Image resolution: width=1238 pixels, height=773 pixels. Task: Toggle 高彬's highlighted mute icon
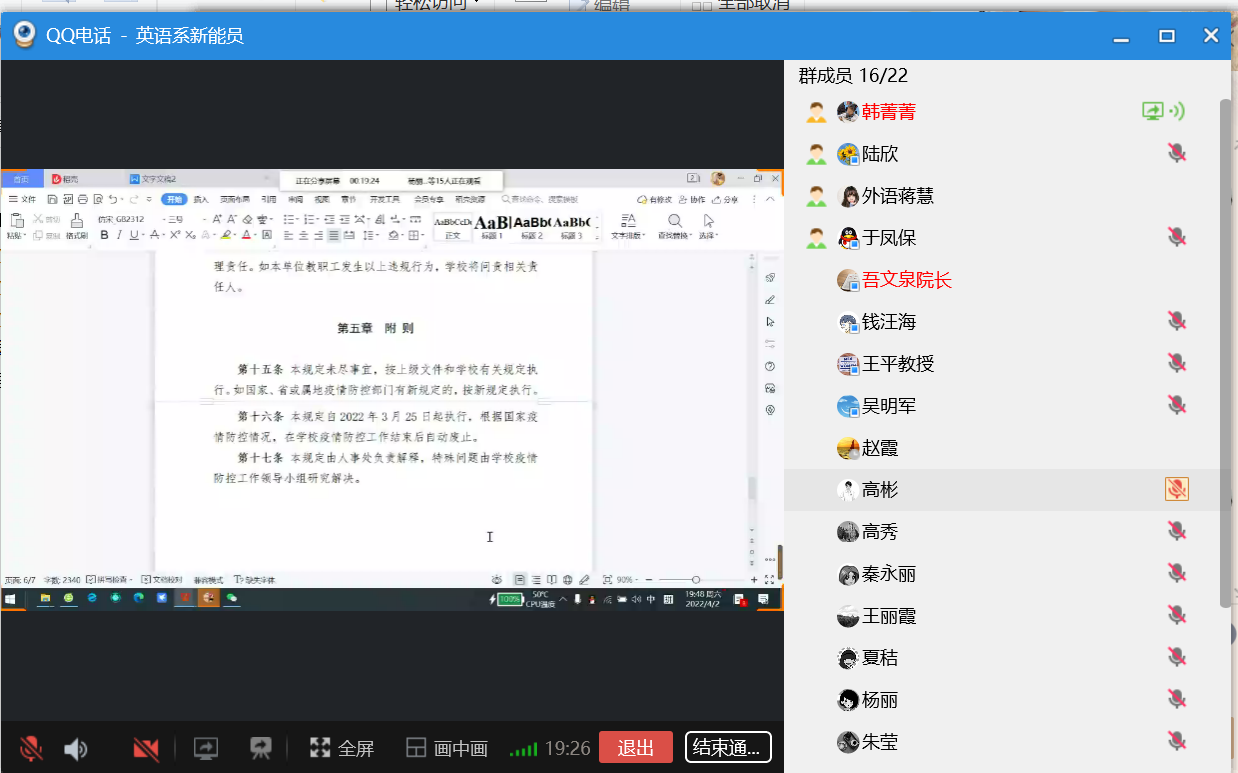pyautogui.click(x=1177, y=489)
